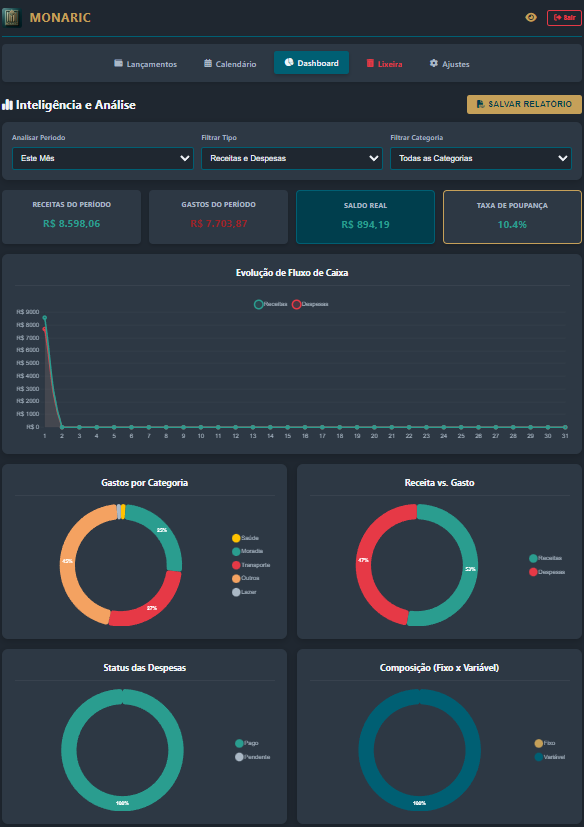This screenshot has width=584, height=827.
Task: Toggle Despesas series in cash flow legend
Action: click(x=310, y=304)
